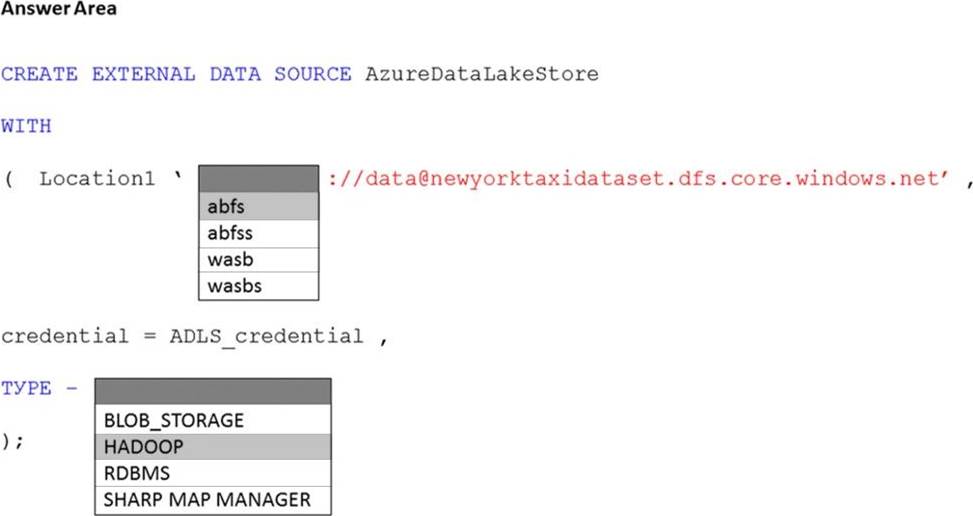The width and height of the screenshot is (973, 516).
Task: Select the SHARP MAP MANAGER option
Action: coord(213,499)
